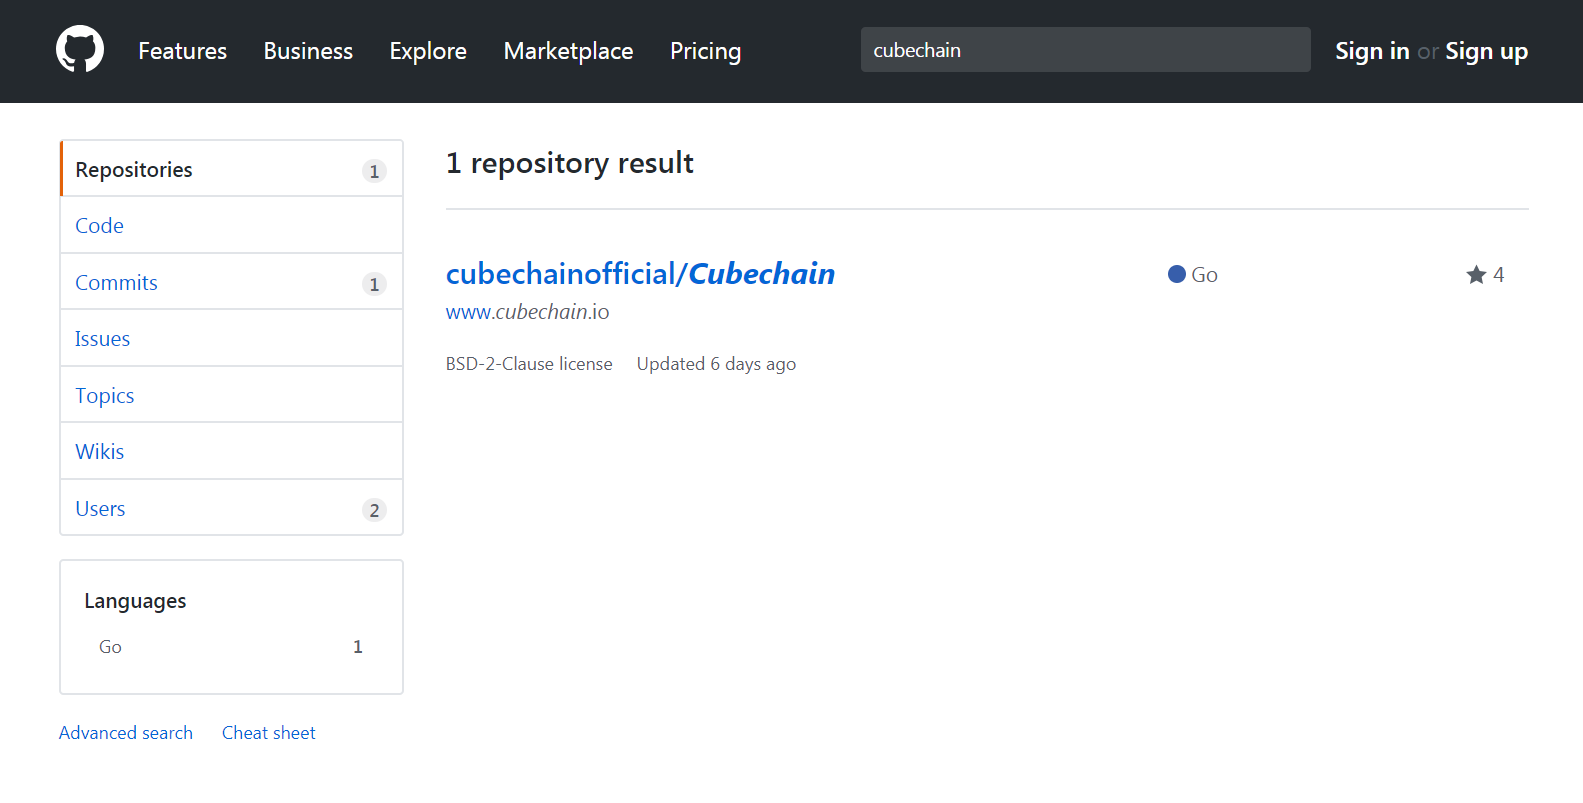This screenshot has width=1583, height=803.
Task: Switch to Issues search results
Action: click(x=103, y=339)
